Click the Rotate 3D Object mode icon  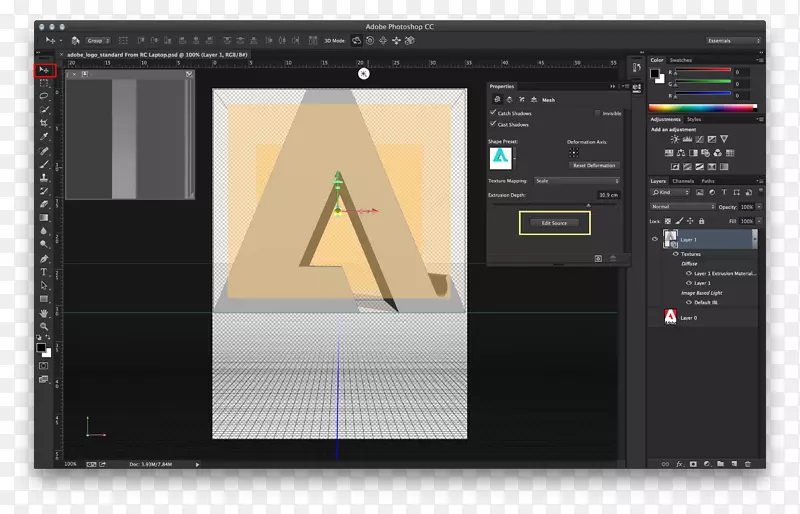(356, 40)
